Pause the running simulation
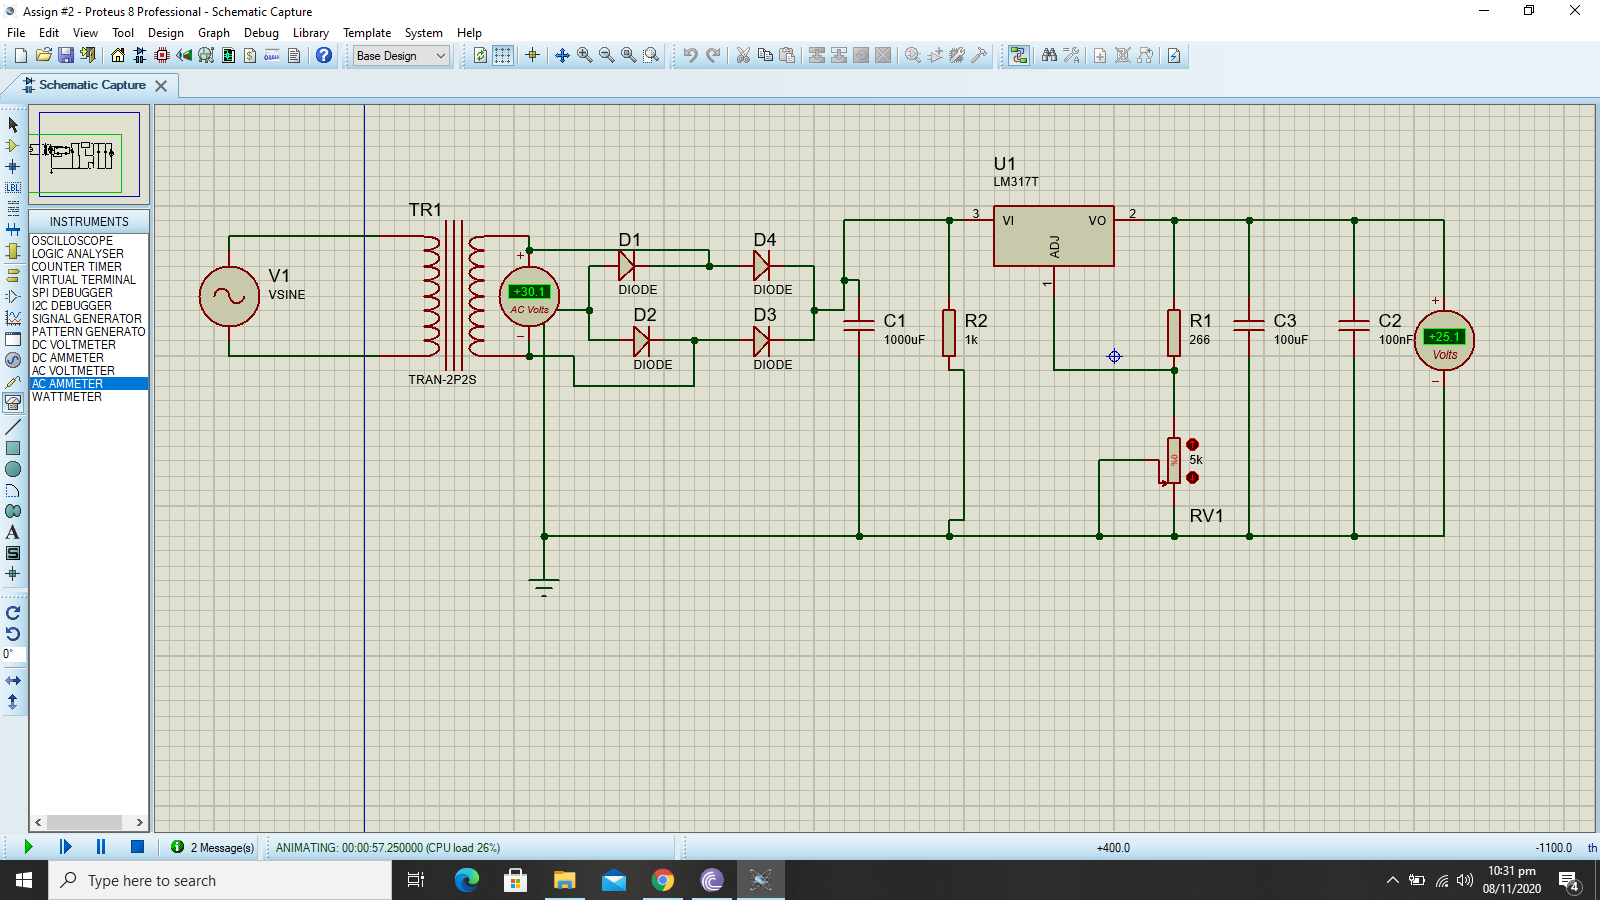Viewport: 1600px width, 900px height. 101,847
